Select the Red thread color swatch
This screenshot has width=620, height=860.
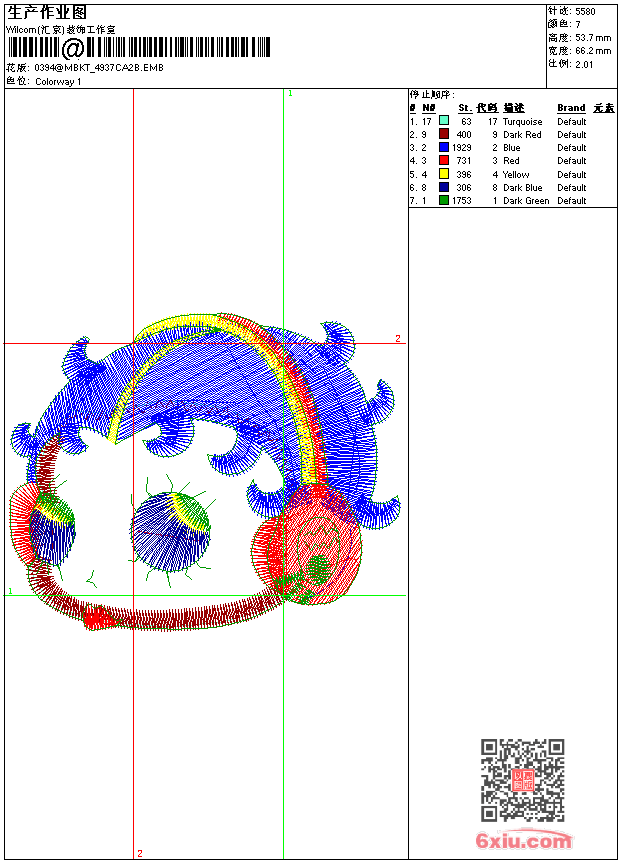point(444,160)
